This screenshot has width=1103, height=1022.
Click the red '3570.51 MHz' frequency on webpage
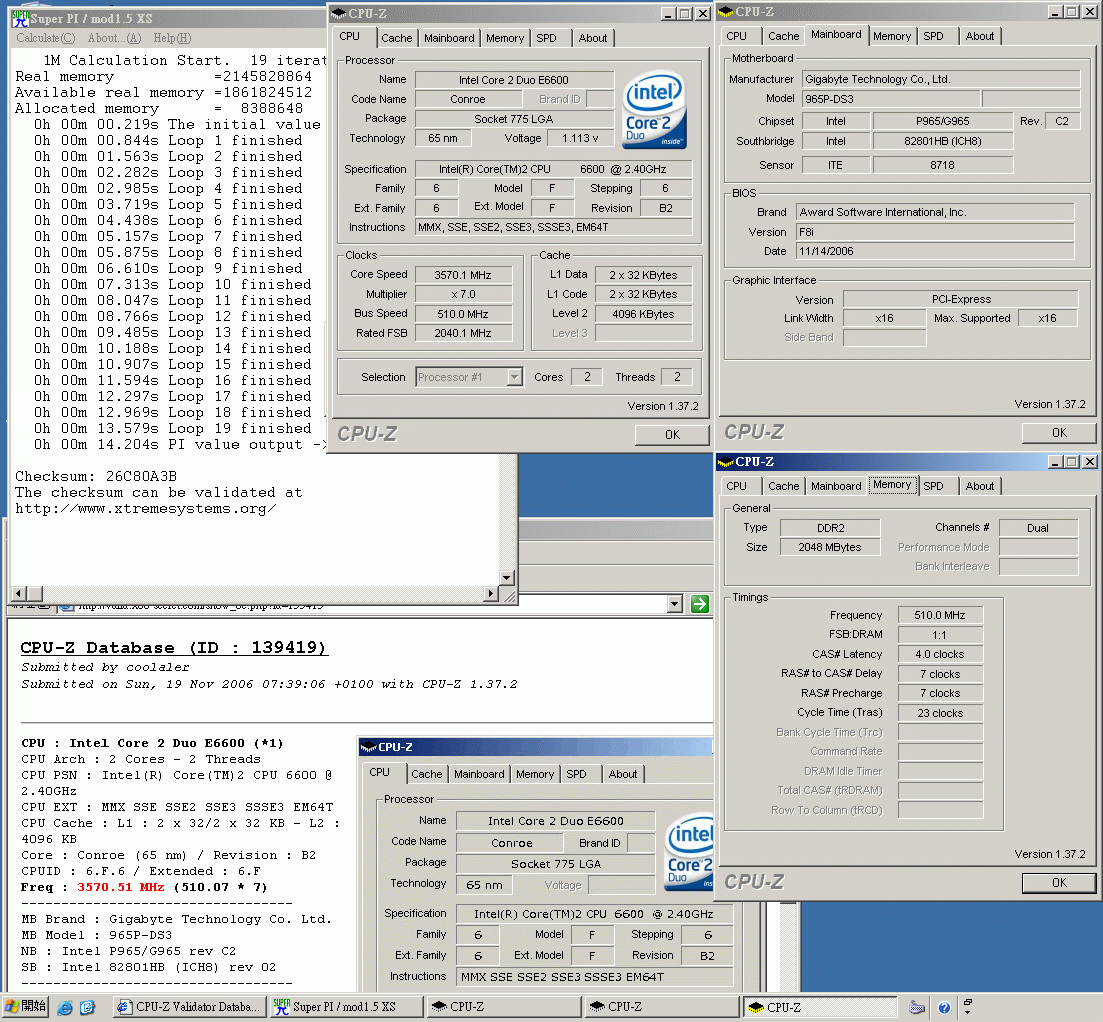pyautogui.click(x=121, y=887)
